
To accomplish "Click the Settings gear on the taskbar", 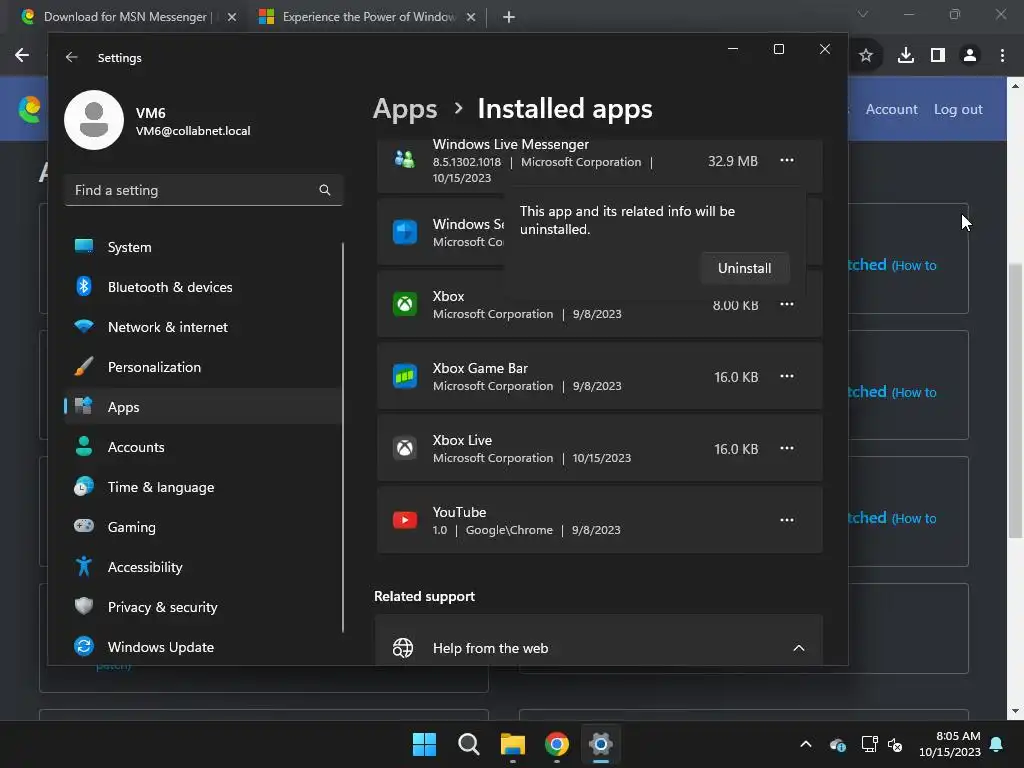I will (x=600, y=744).
